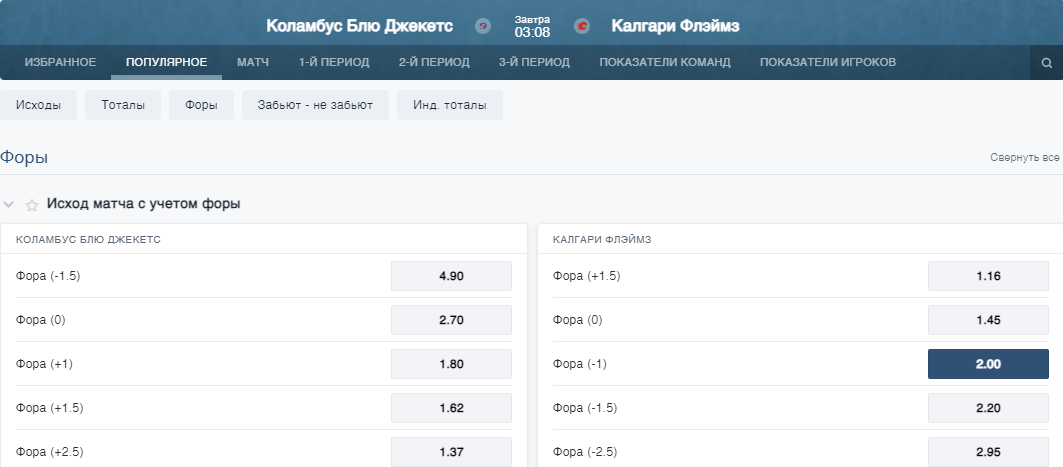
Task: Click Columbus Фора (+1) label
Action: (x=44, y=364)
